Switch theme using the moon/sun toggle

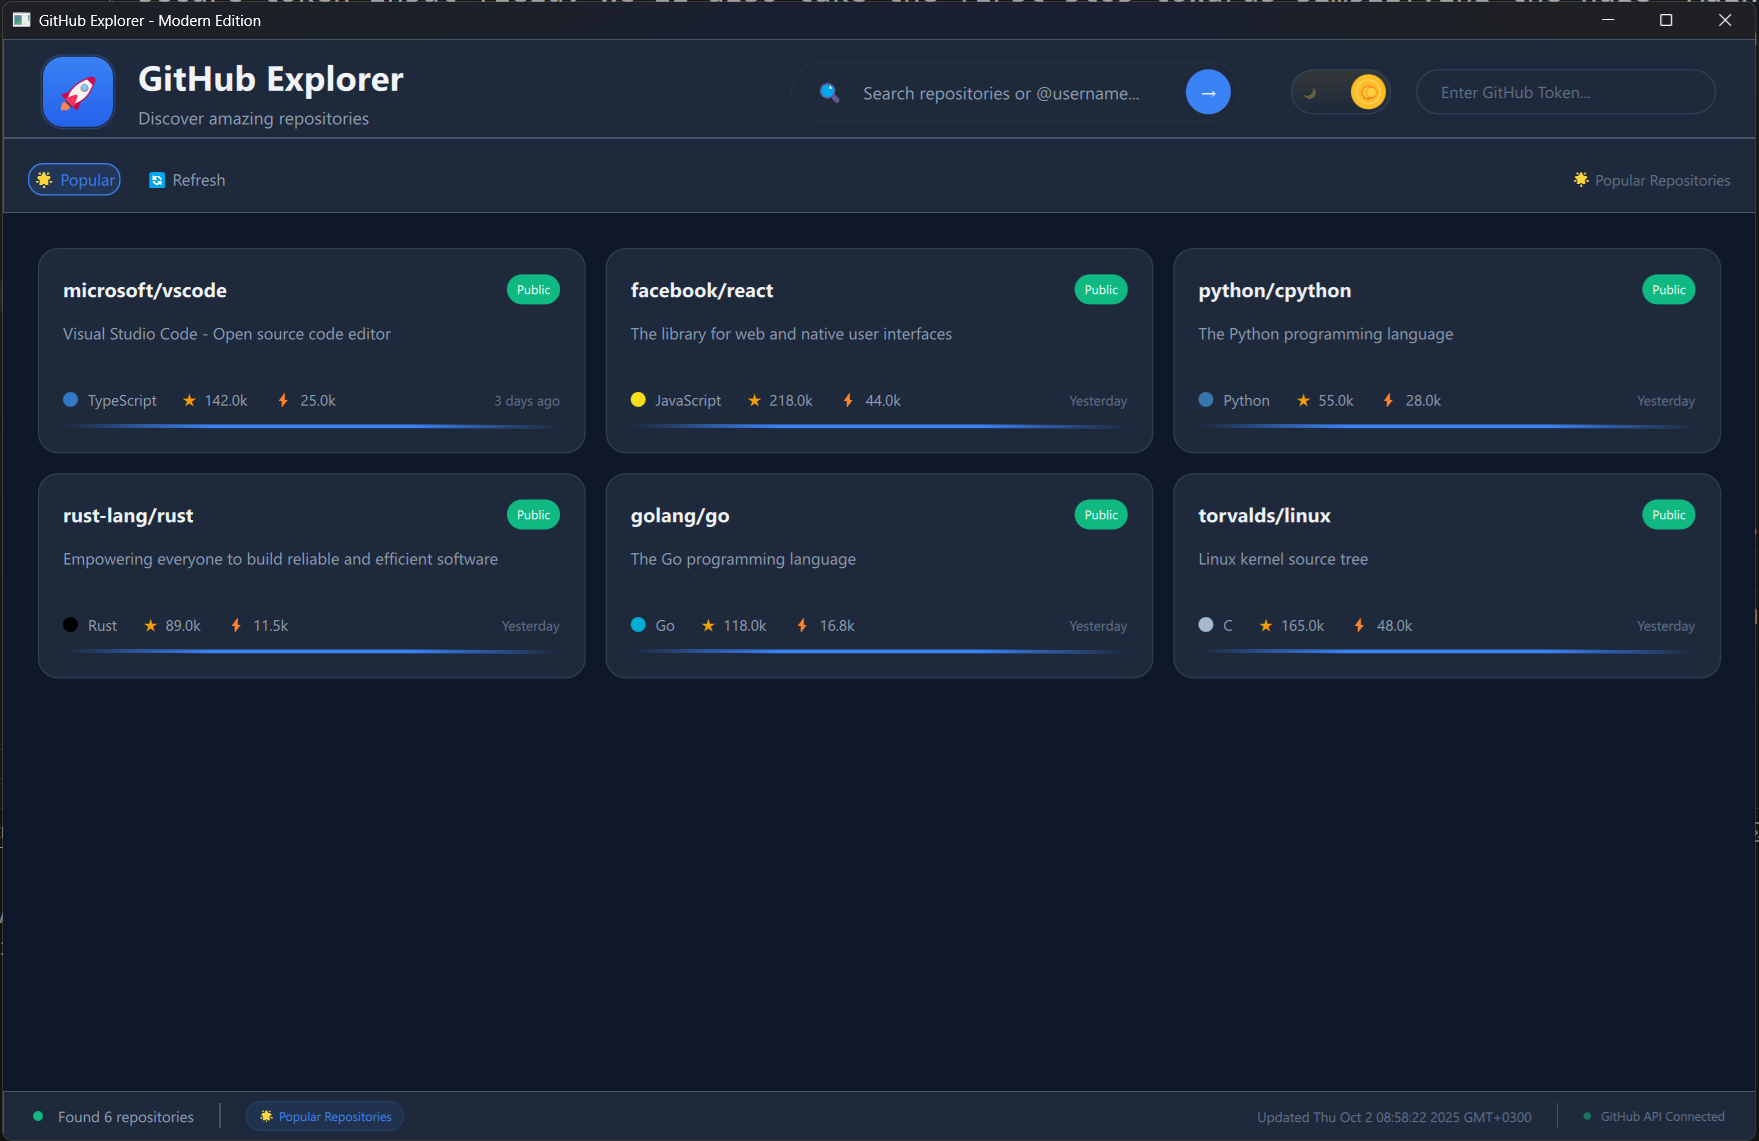click(x=1340, y=91)
